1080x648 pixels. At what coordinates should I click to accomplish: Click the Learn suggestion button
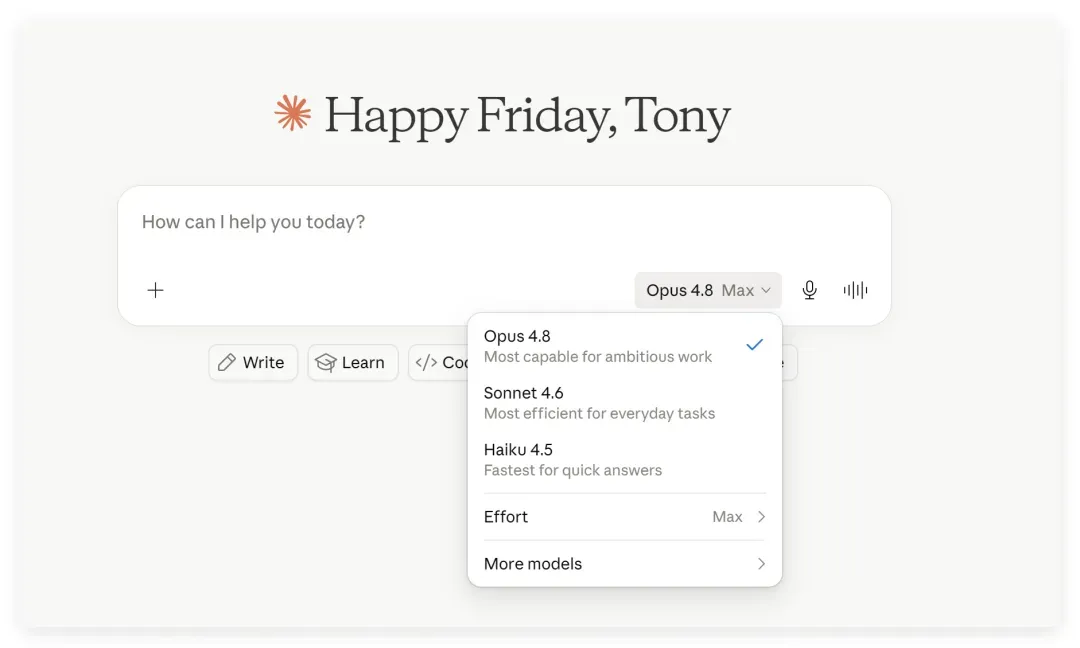[x=353, y=362]
